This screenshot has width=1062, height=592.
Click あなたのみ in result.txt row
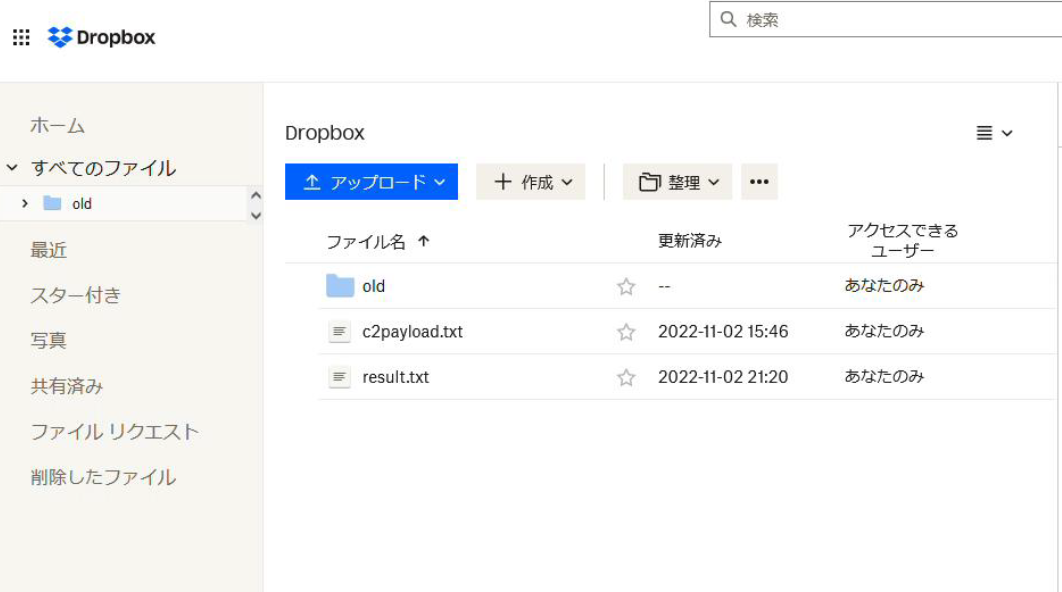click(x=884, y=377)
